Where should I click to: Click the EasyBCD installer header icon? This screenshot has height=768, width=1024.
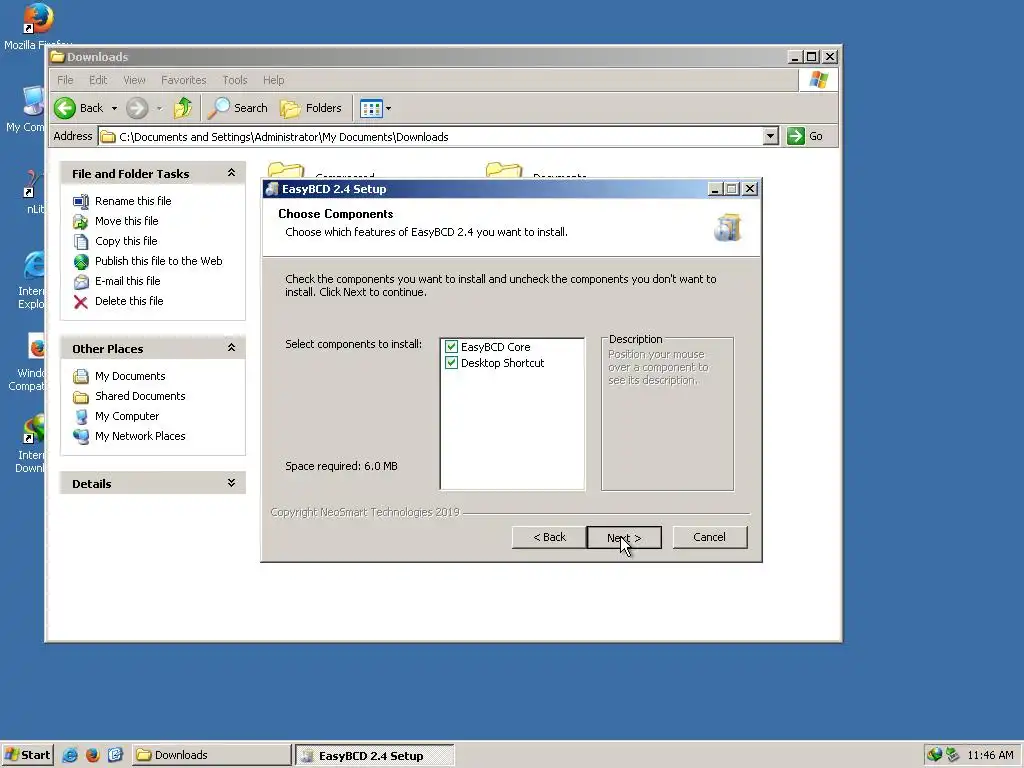click(728, 227)
